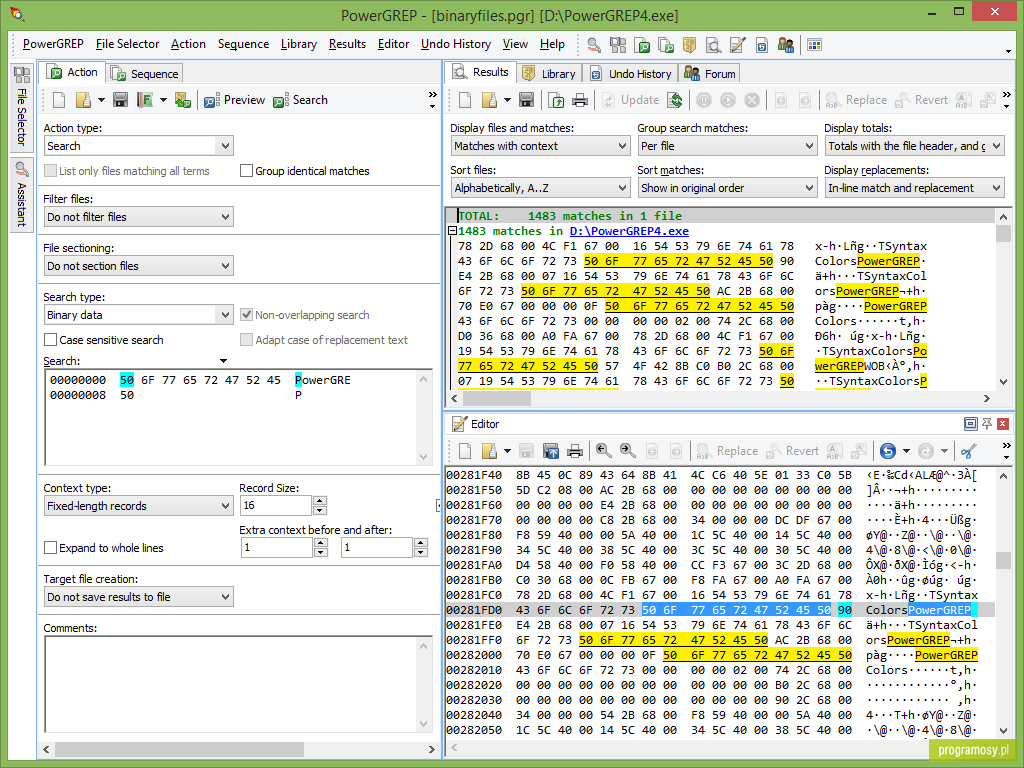The height and width of the screenshot is (768, 1024).
Task: Open the Sort matches dropdown
Action: [x=728, y=188]
